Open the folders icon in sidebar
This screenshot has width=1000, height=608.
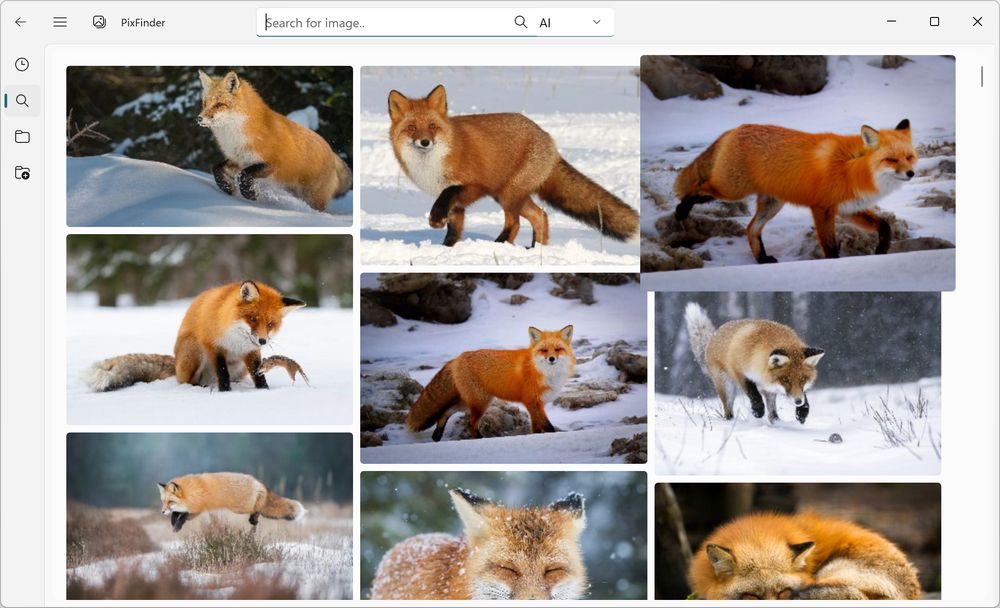pyautogui.click(x=22, y=137)
